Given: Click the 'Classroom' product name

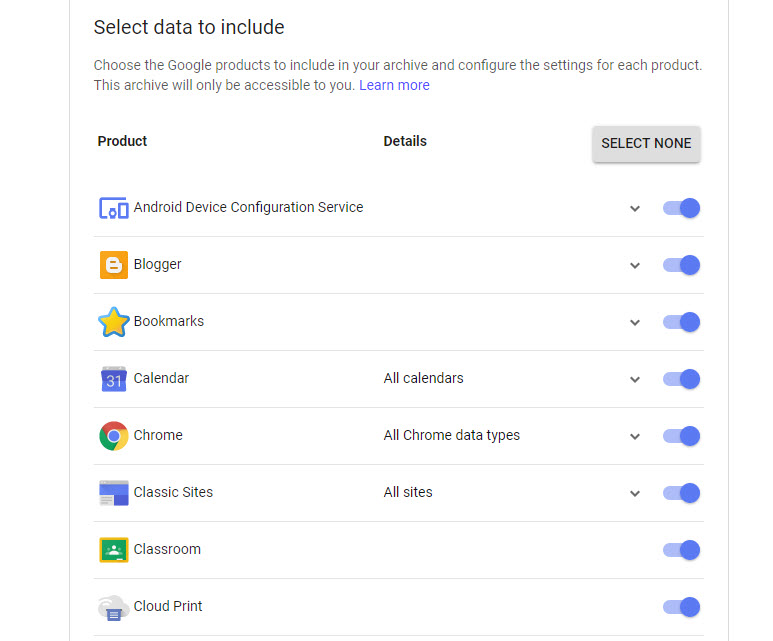Looking at the screenshot, I should coord(167,549).
